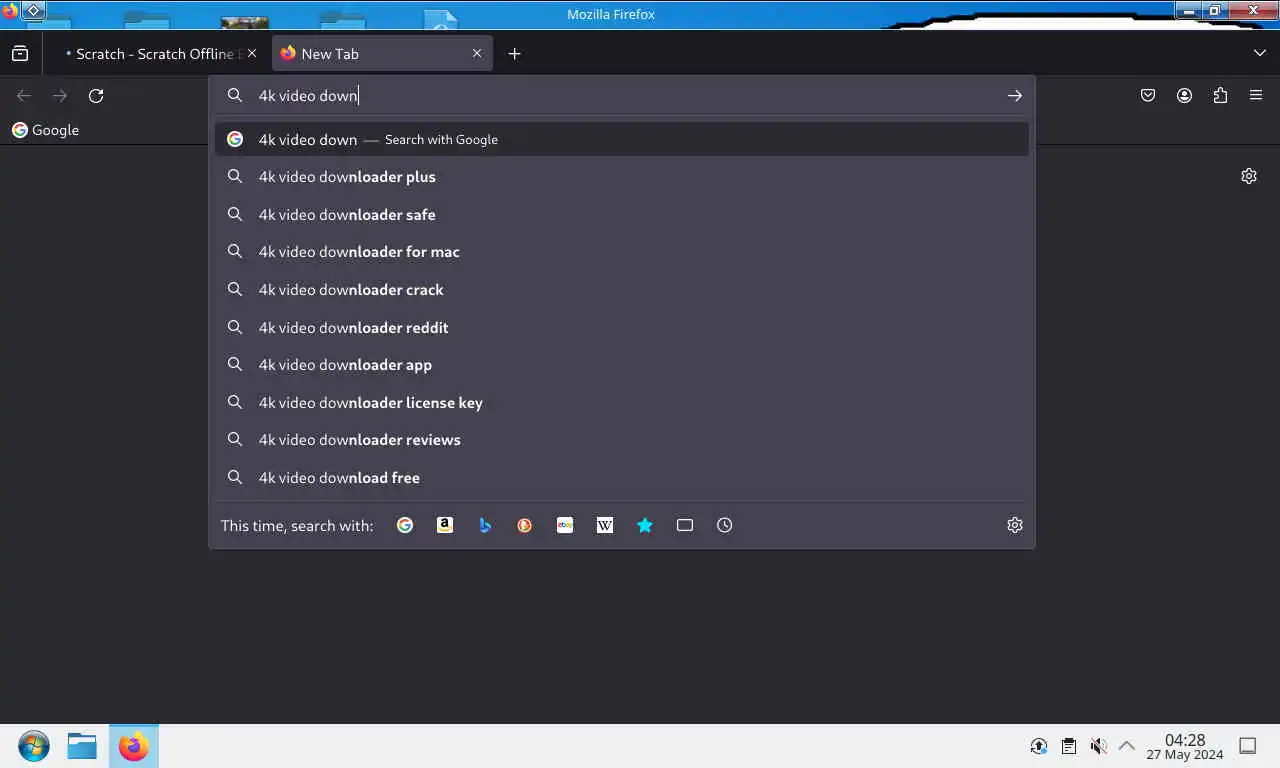Select suggestion '4k video downloader app'

[622, 365]
